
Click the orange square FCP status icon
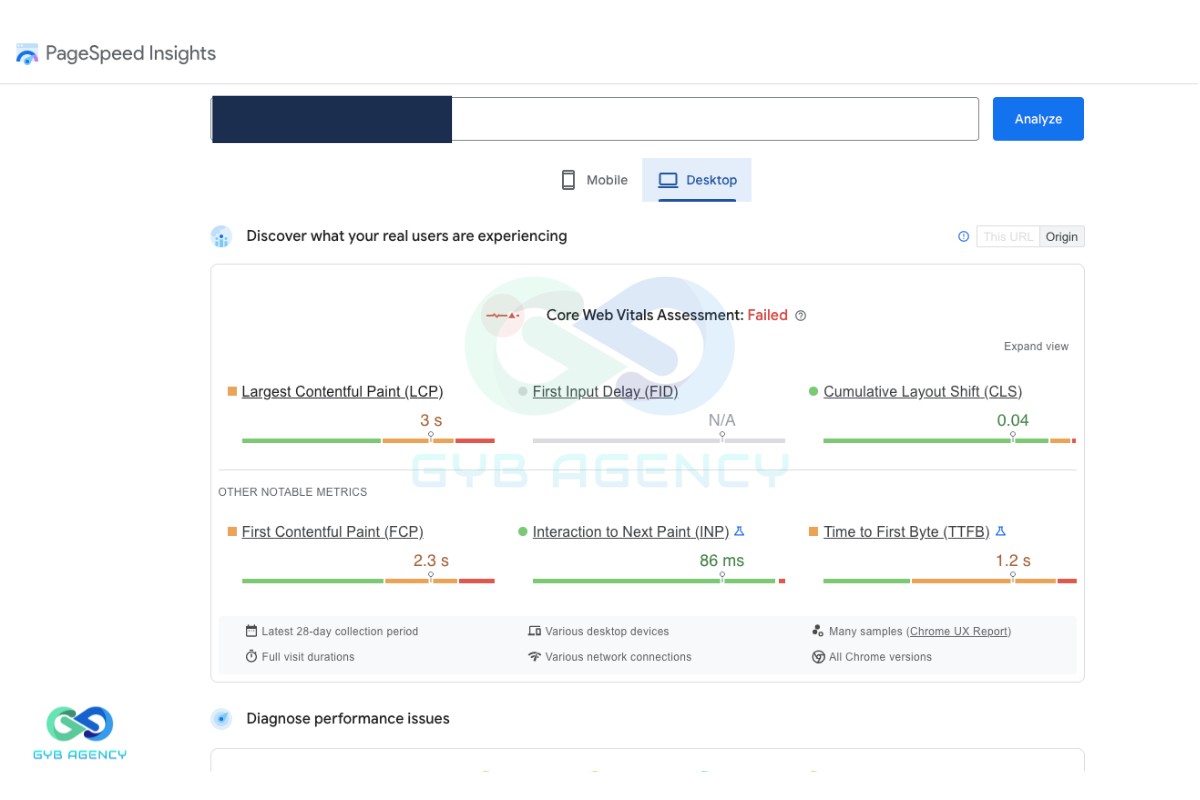pos(232,532)
